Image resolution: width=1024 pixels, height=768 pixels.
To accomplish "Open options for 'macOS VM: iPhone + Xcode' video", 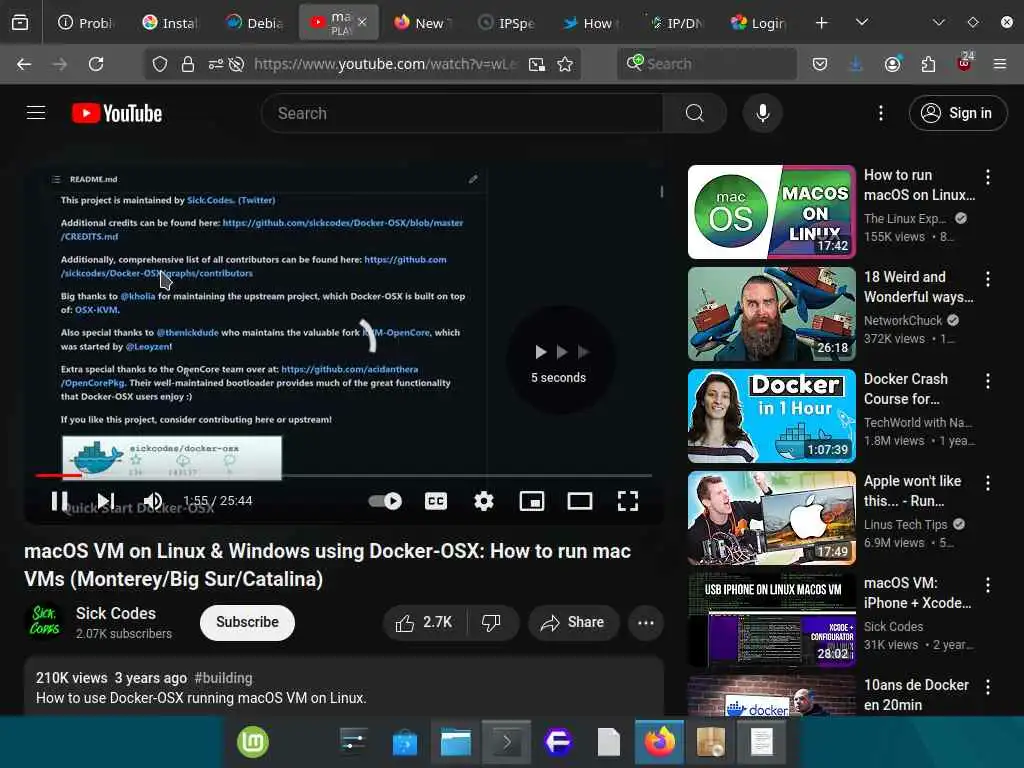I will (988, 584).
